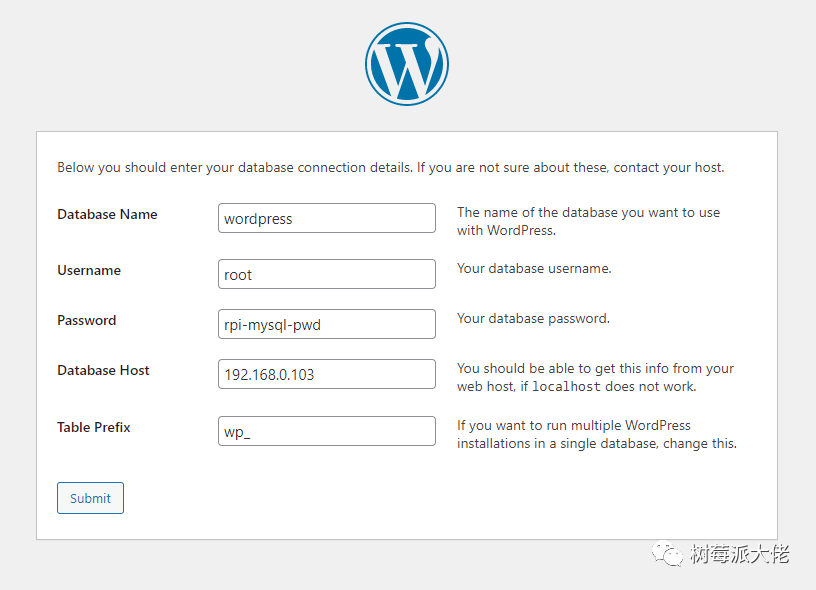Click the WordPress logo
The height and width of the screenshot is (590, 816).
406,64
